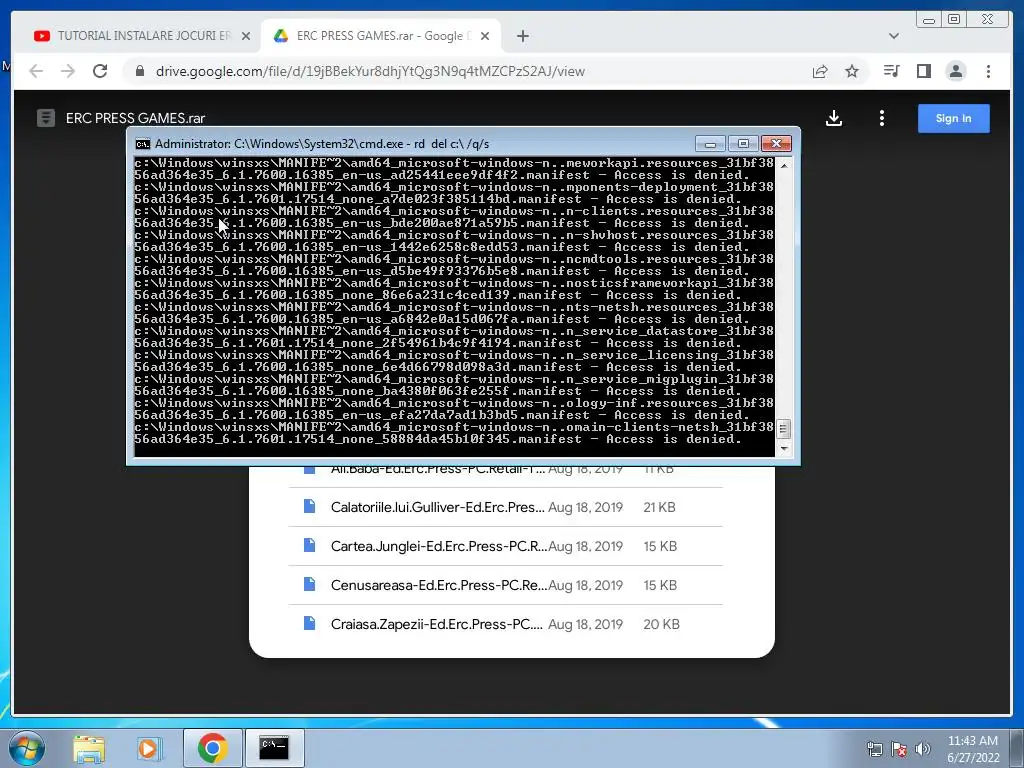Open the volume speaker tray icon
Screen dimensions: 1024x768
pos(923,749)
